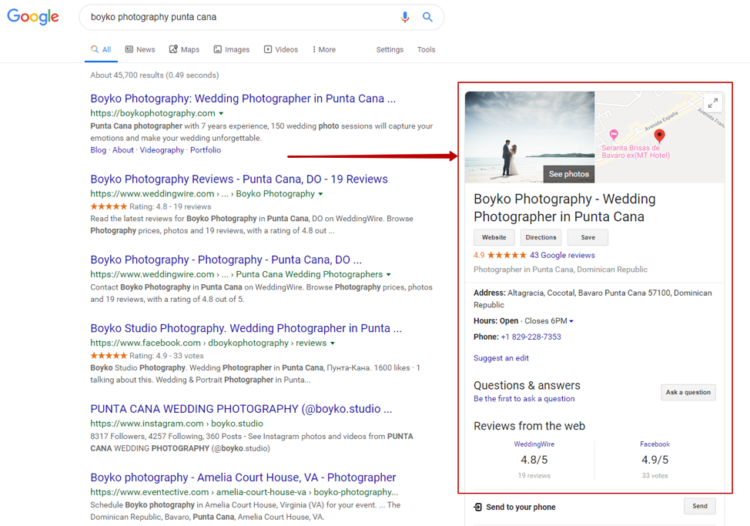Click the Google logo
Screen dimensions: 750x526
[33, 17]
